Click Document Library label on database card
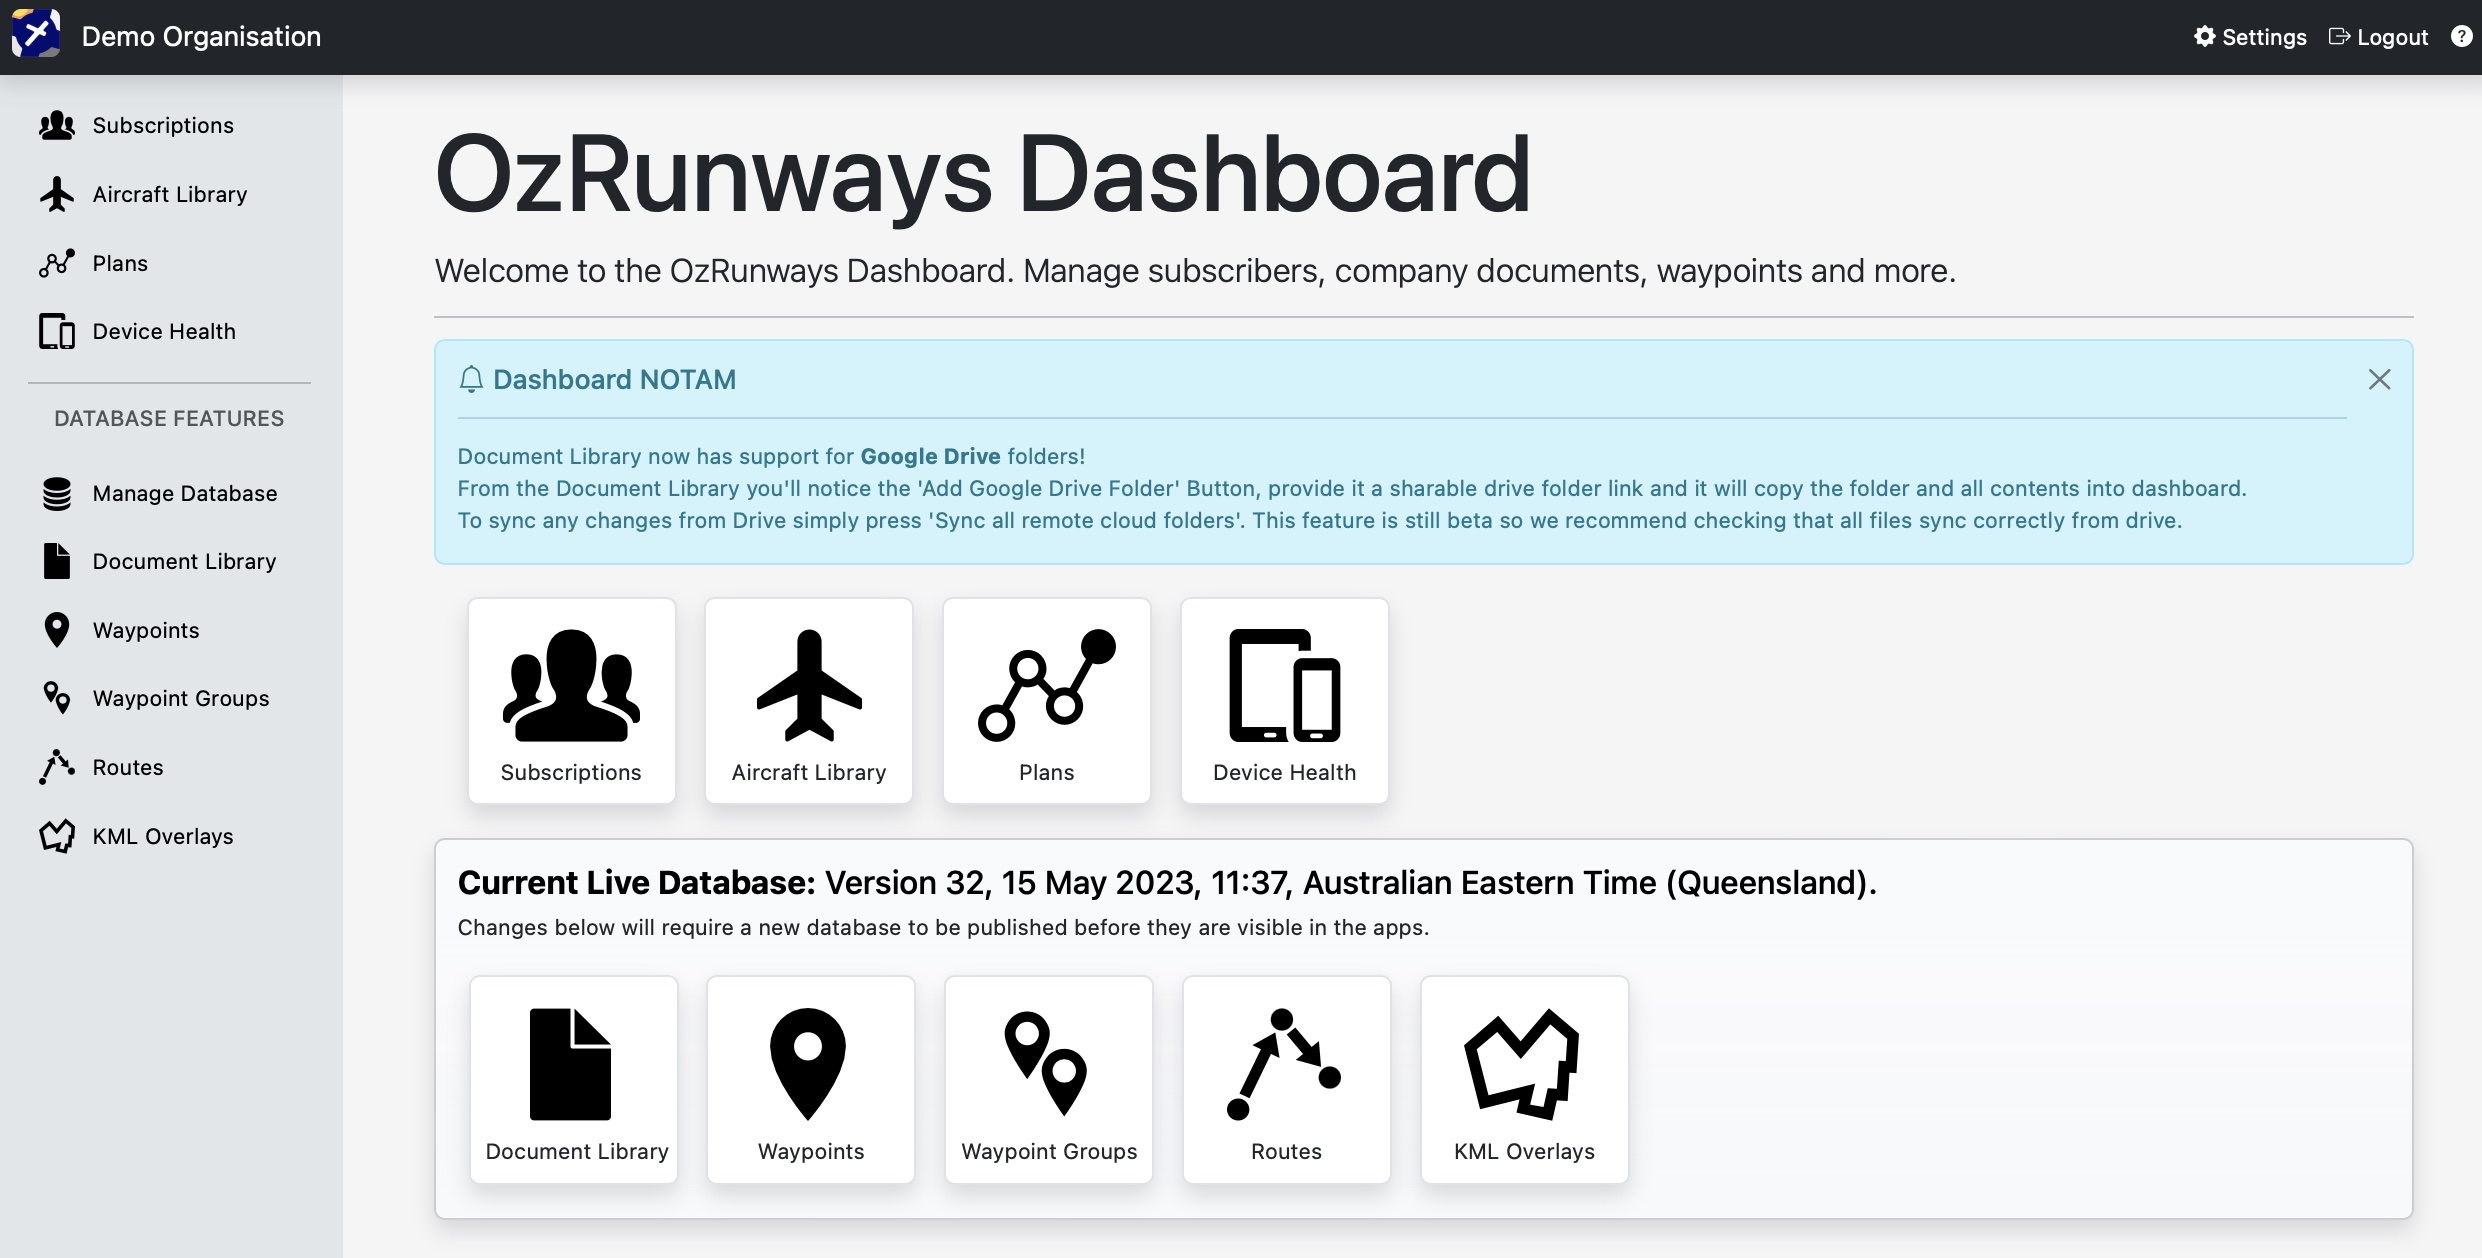 [577, 1151]
